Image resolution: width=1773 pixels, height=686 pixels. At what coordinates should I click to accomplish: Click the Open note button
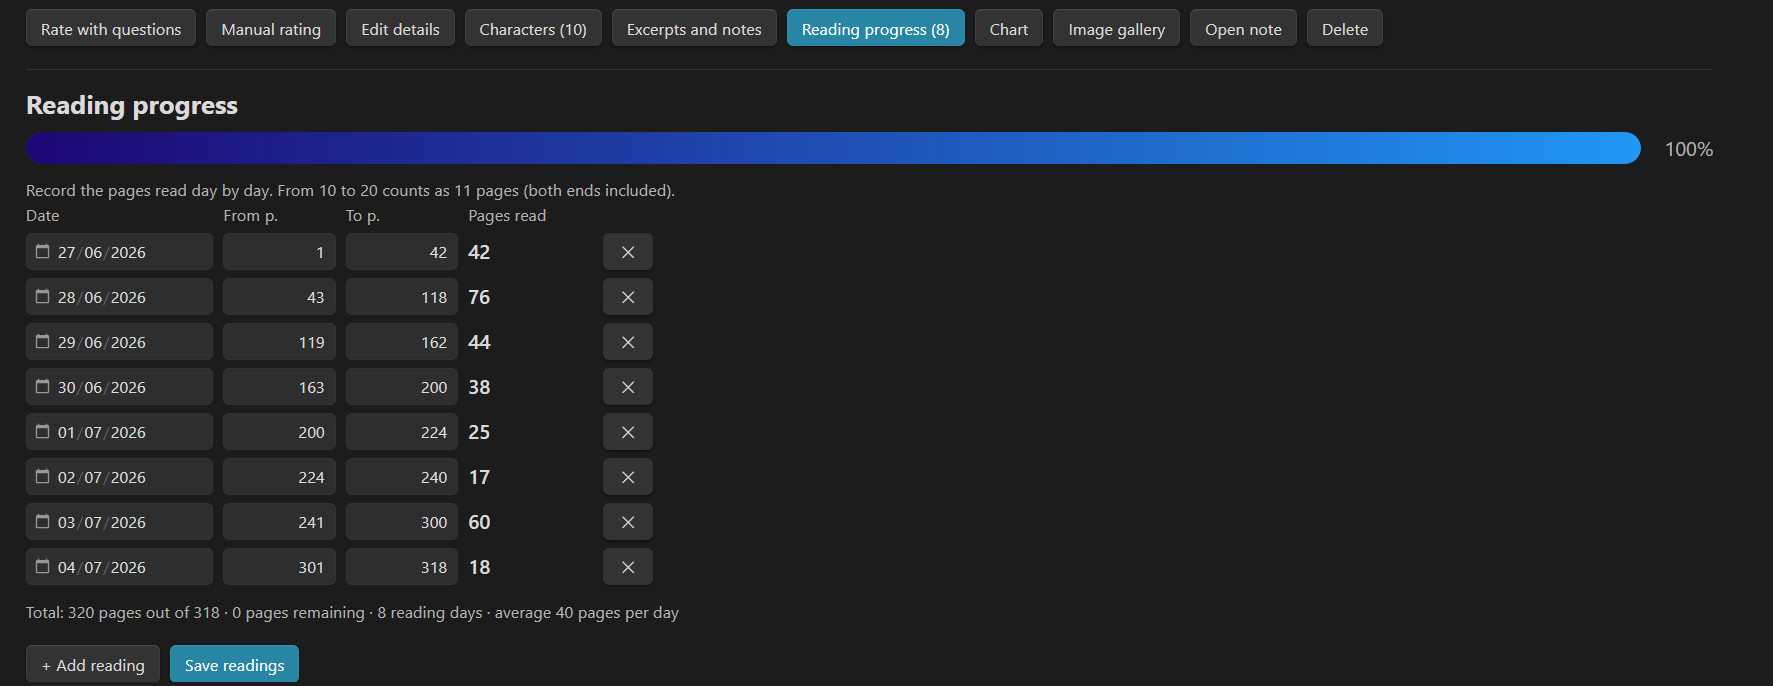click(x=1243, y=29)
